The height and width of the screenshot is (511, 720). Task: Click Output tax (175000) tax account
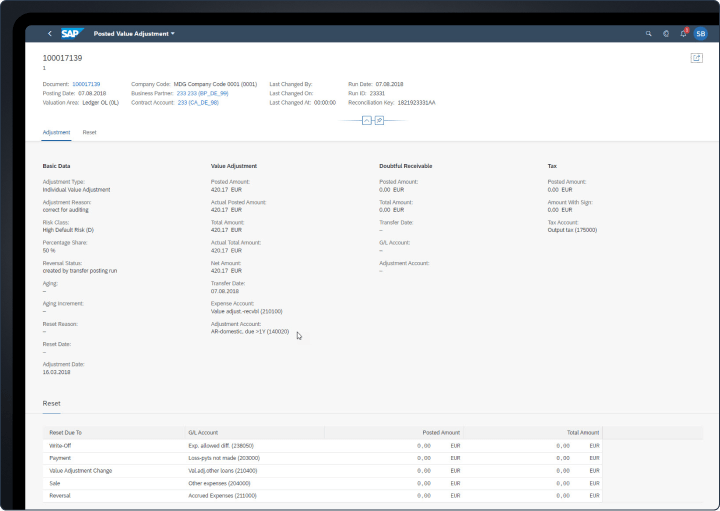pos(572,230)
